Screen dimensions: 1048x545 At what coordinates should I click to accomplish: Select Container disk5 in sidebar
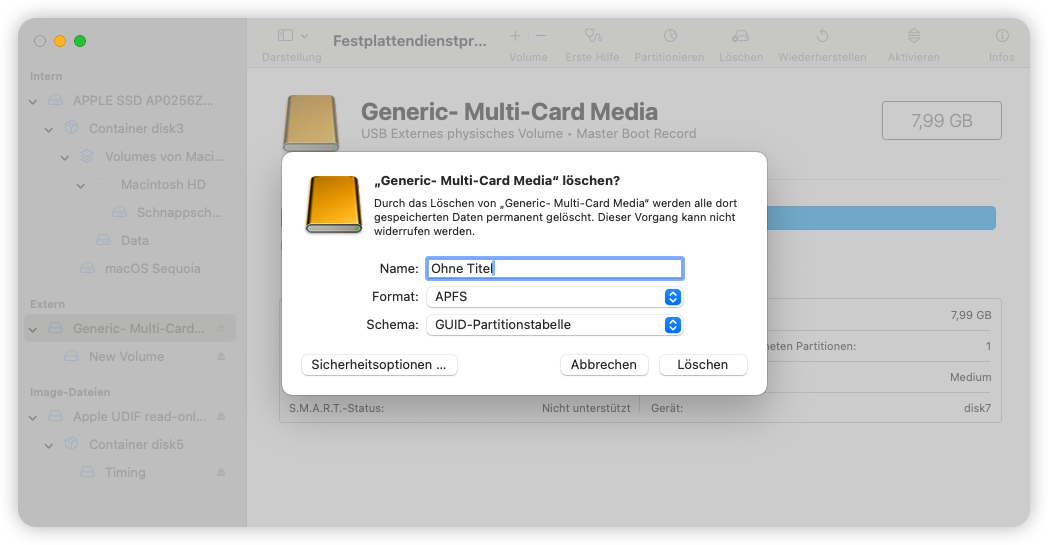click(136, 444)
